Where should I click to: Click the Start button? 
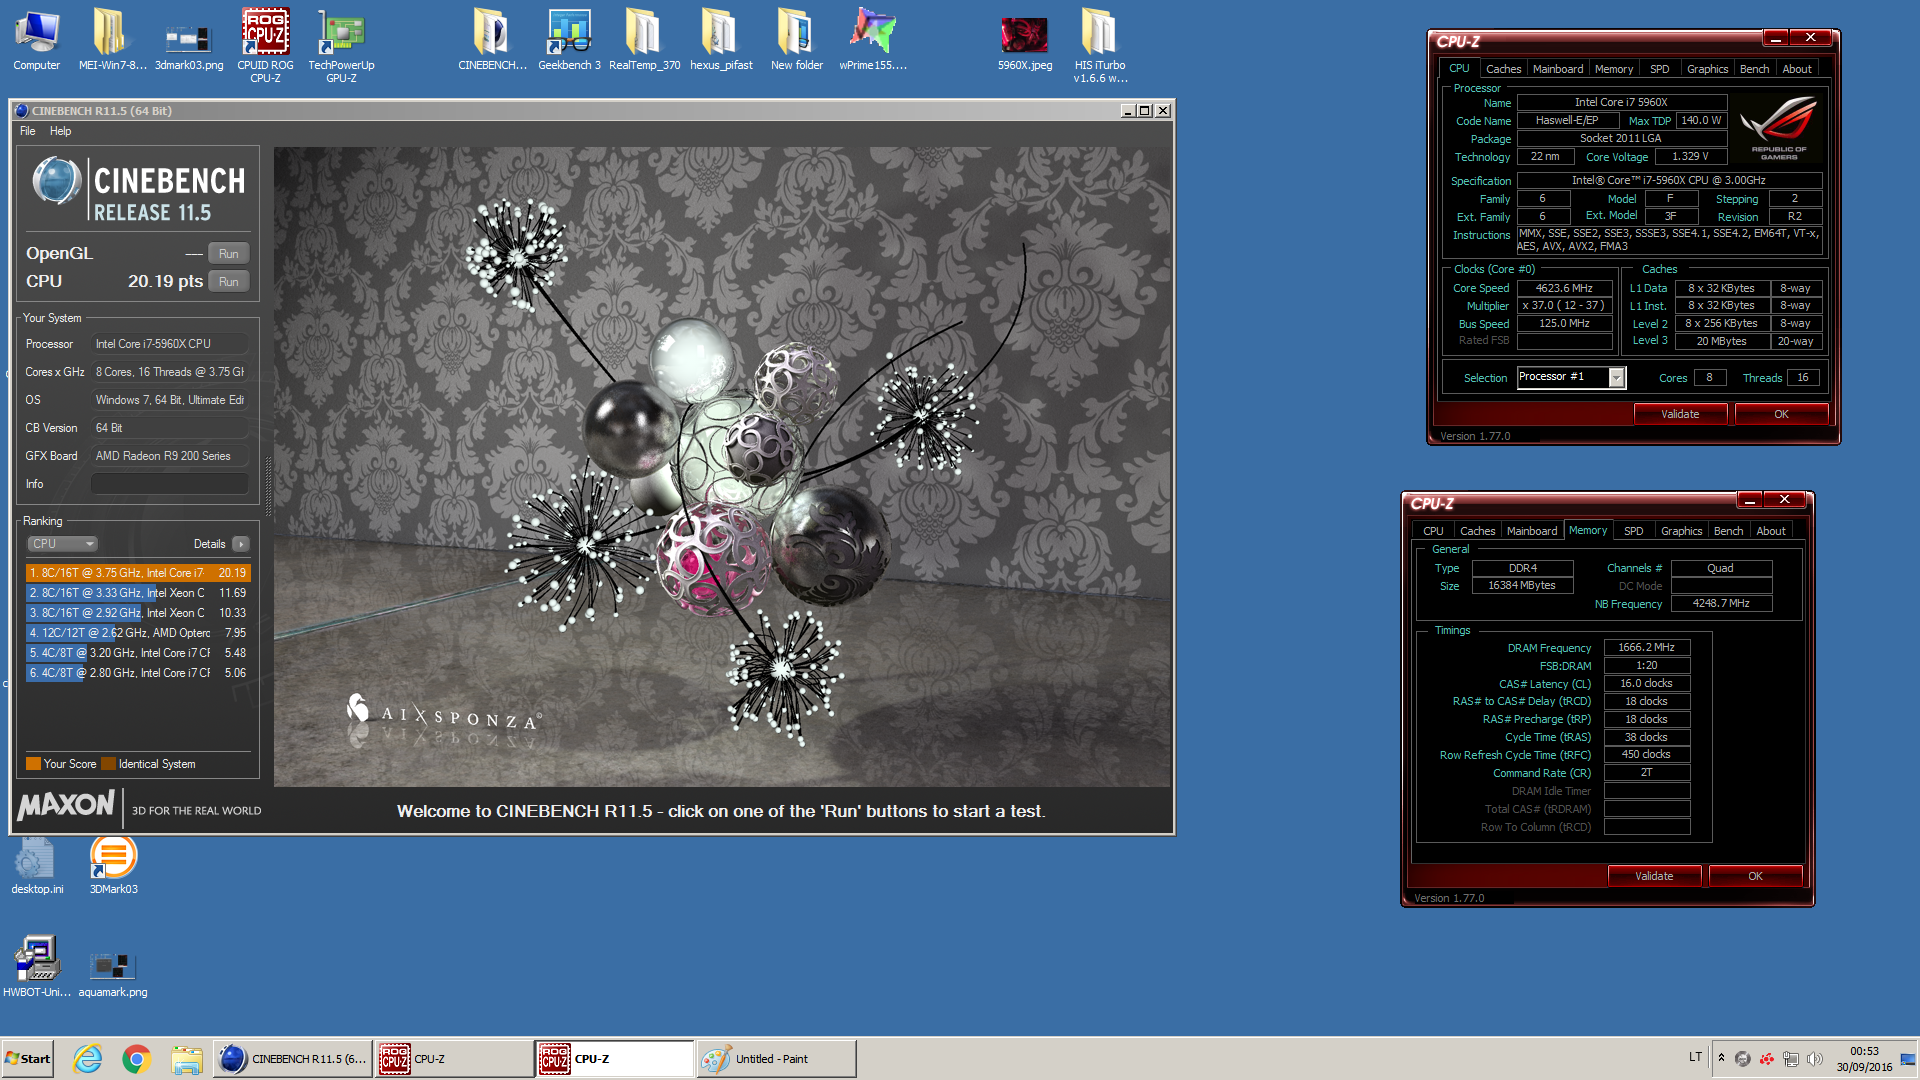27,1058
